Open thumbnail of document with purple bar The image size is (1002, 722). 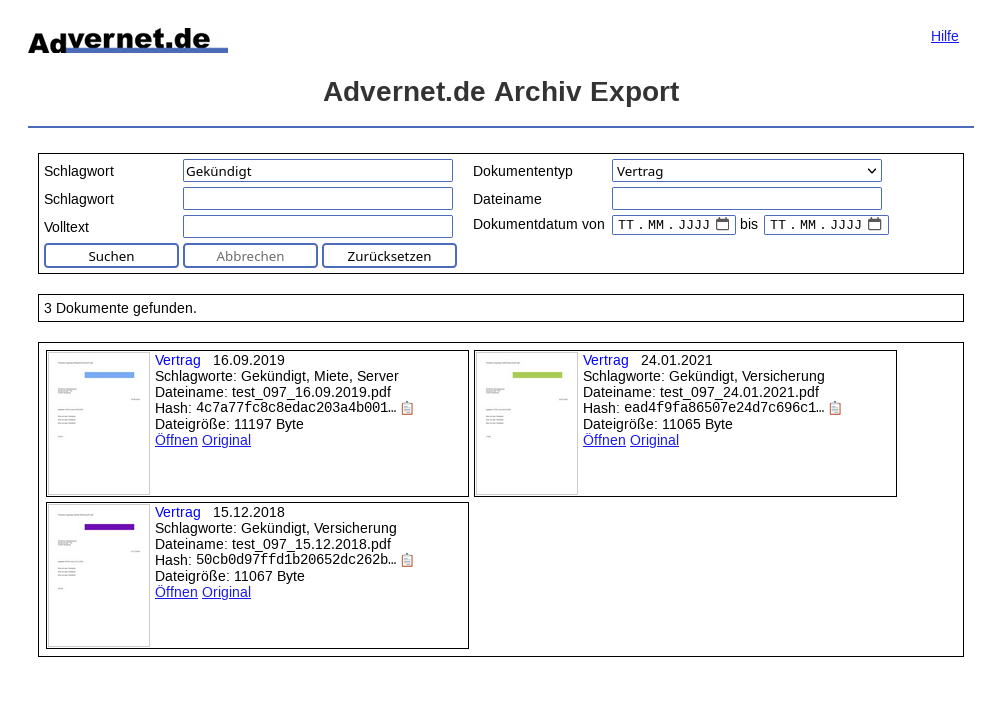[99, 575]
